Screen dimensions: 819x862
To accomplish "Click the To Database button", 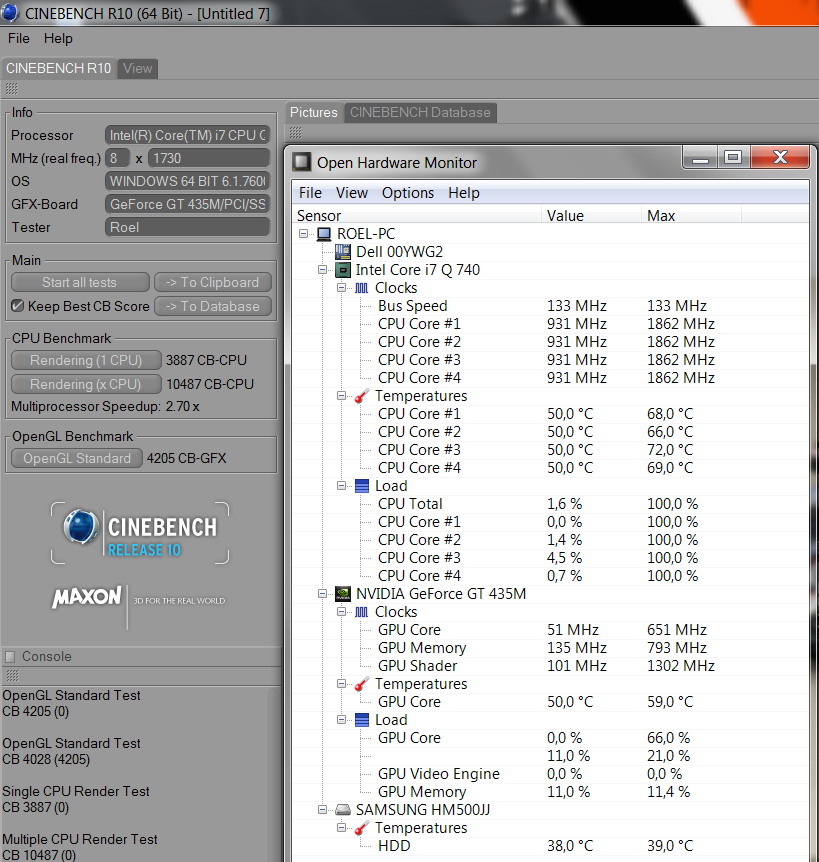I will click(213, 306).
